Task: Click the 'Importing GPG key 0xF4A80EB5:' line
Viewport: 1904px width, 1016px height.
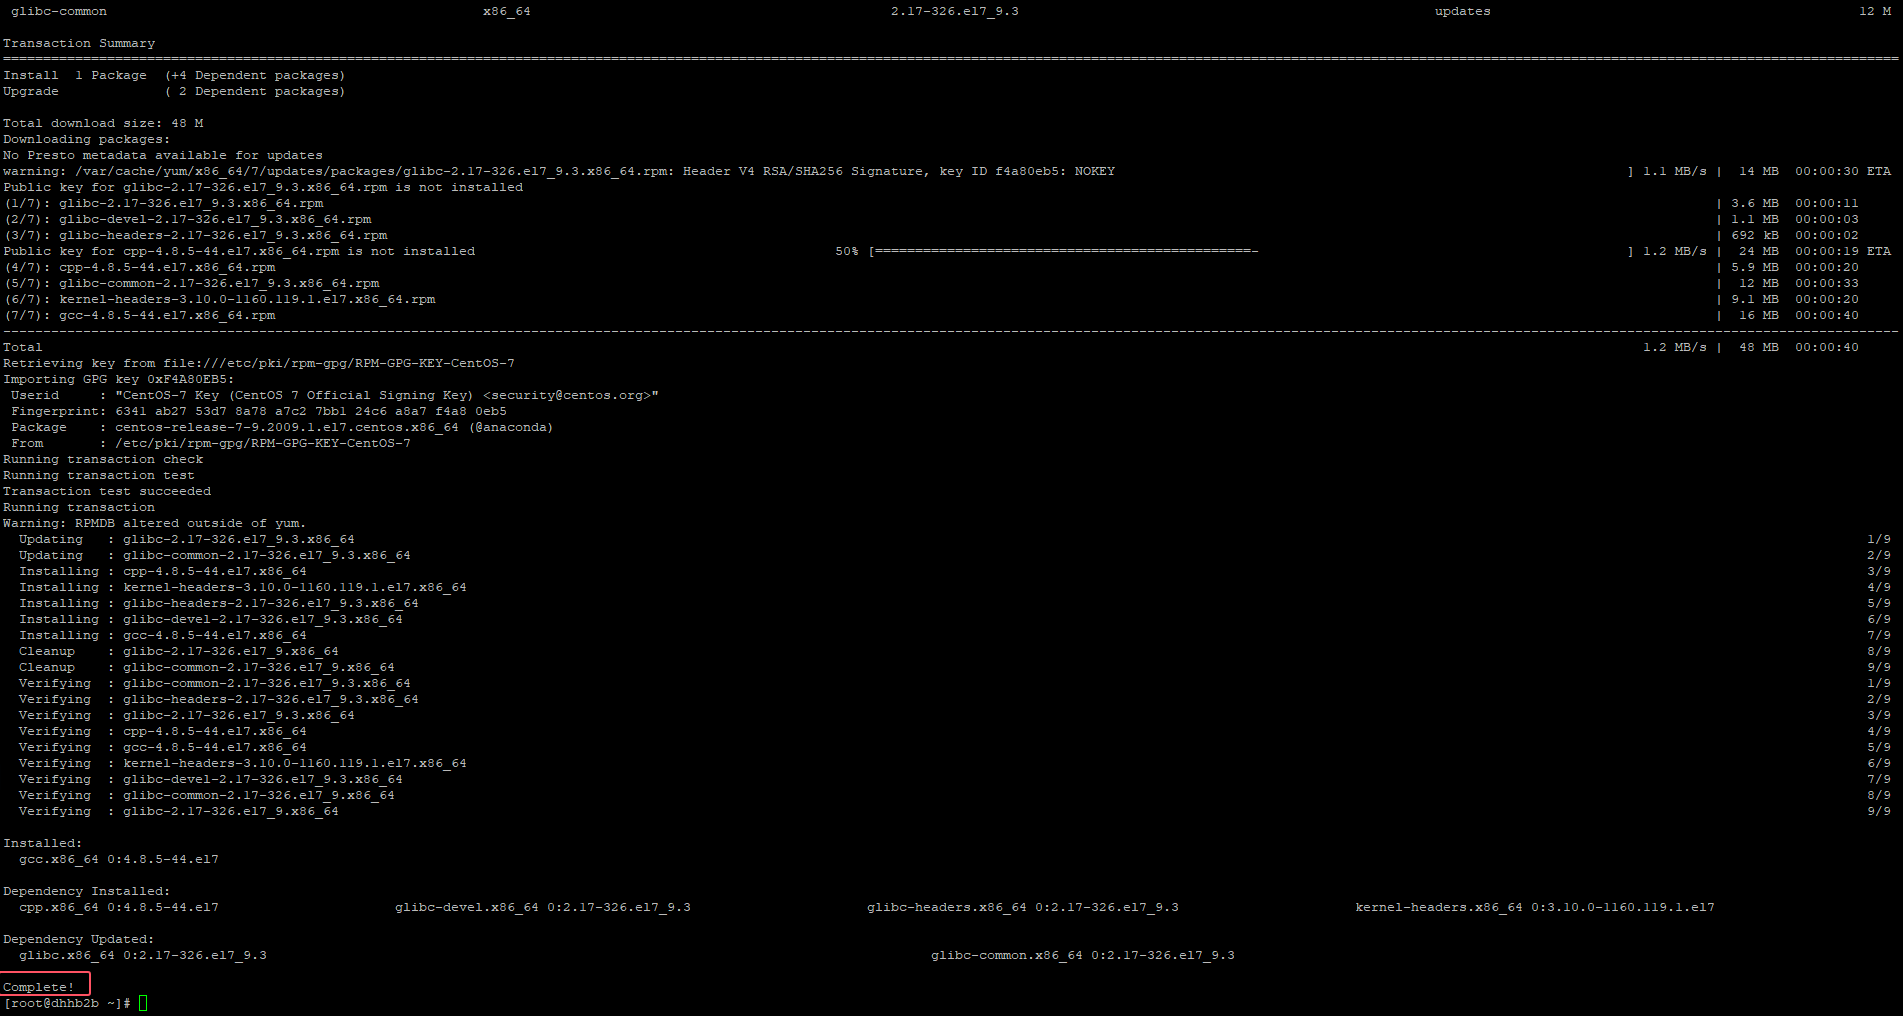Action: [x=119, y=379]
